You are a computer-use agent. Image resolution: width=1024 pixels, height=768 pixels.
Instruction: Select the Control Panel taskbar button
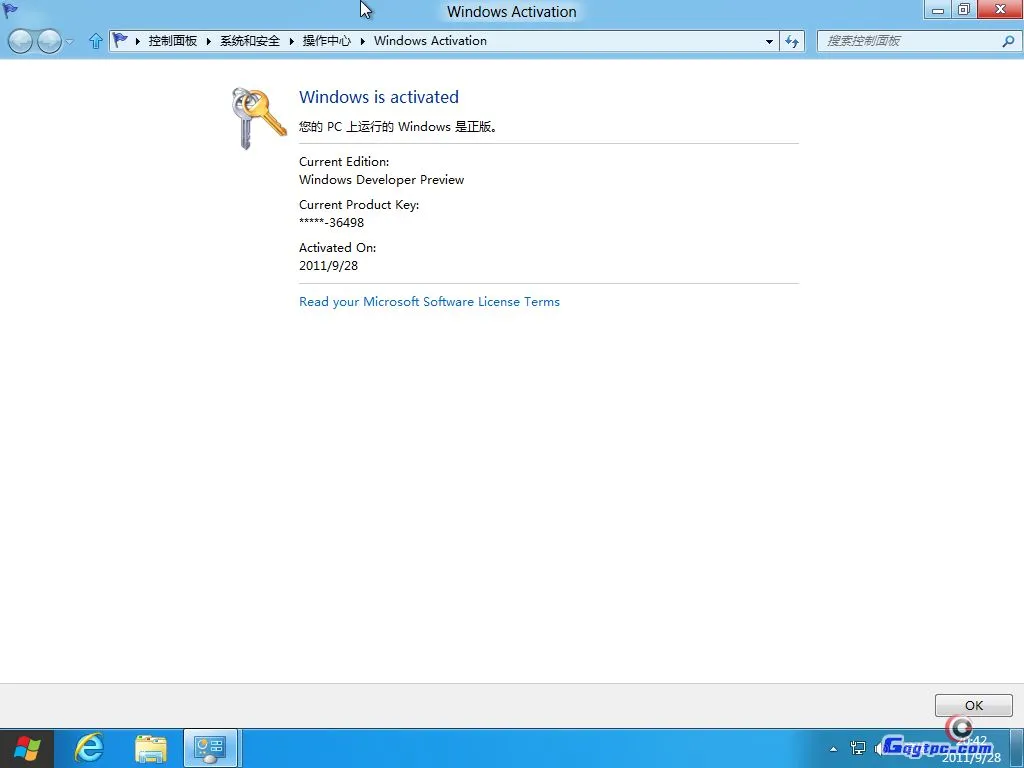point(211,748)
